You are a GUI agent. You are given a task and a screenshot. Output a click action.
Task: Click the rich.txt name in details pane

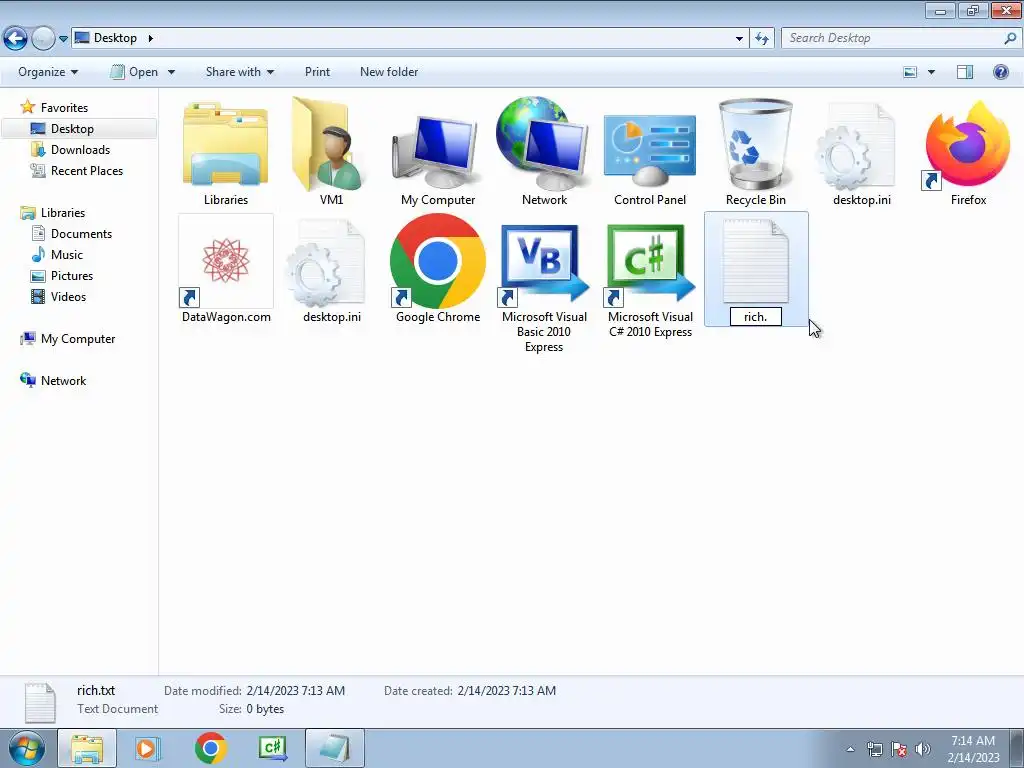(96, 690)
